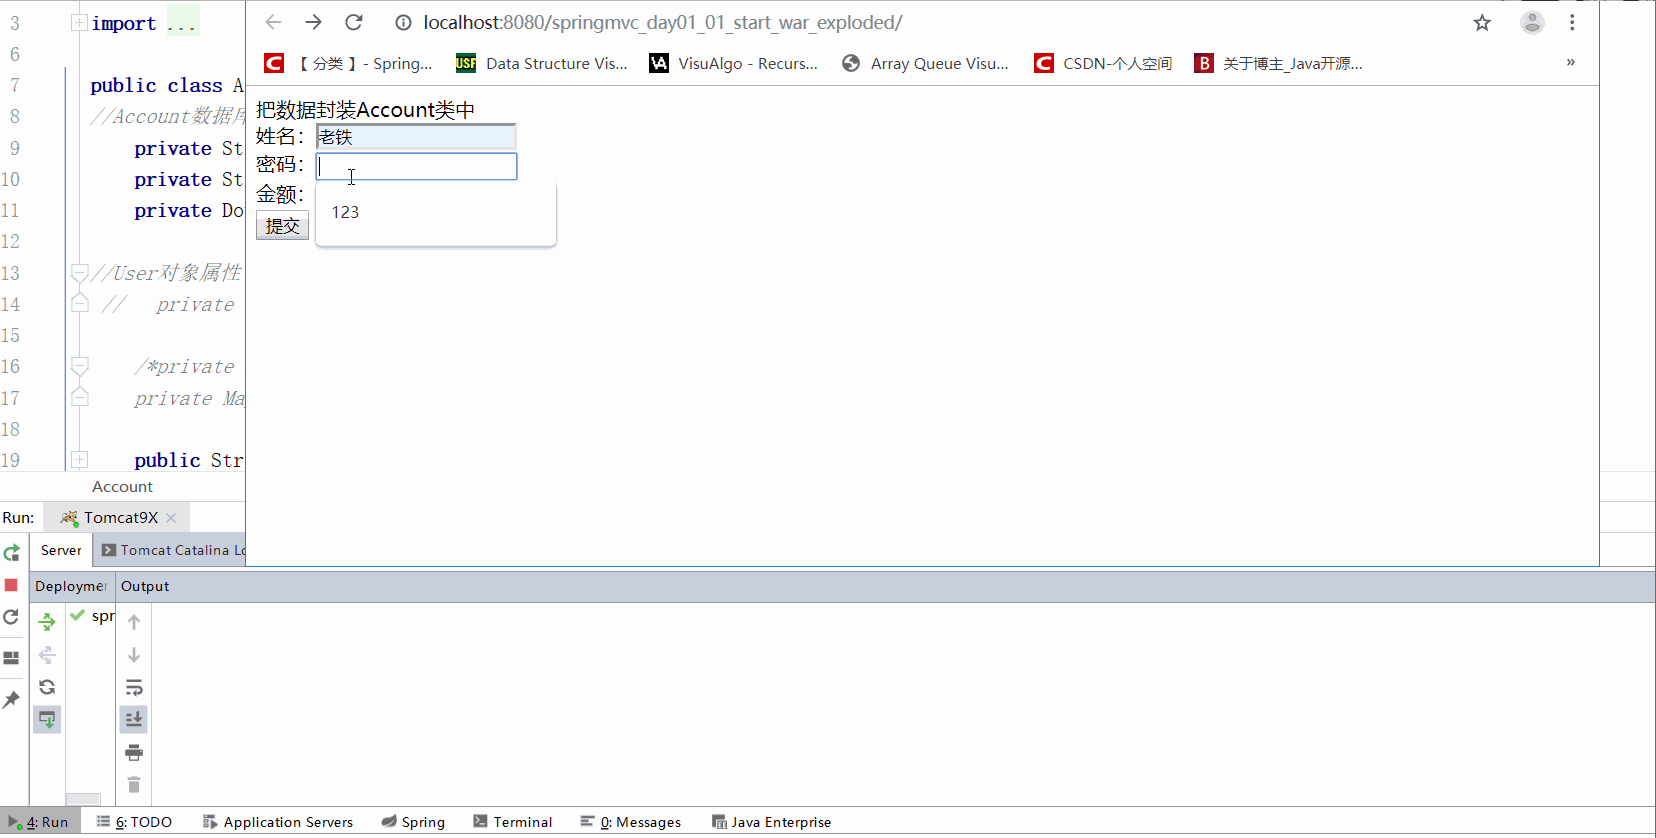Open the browser profile avatar
Viewport: 1656px width, 838px height.
[1532, 22]
